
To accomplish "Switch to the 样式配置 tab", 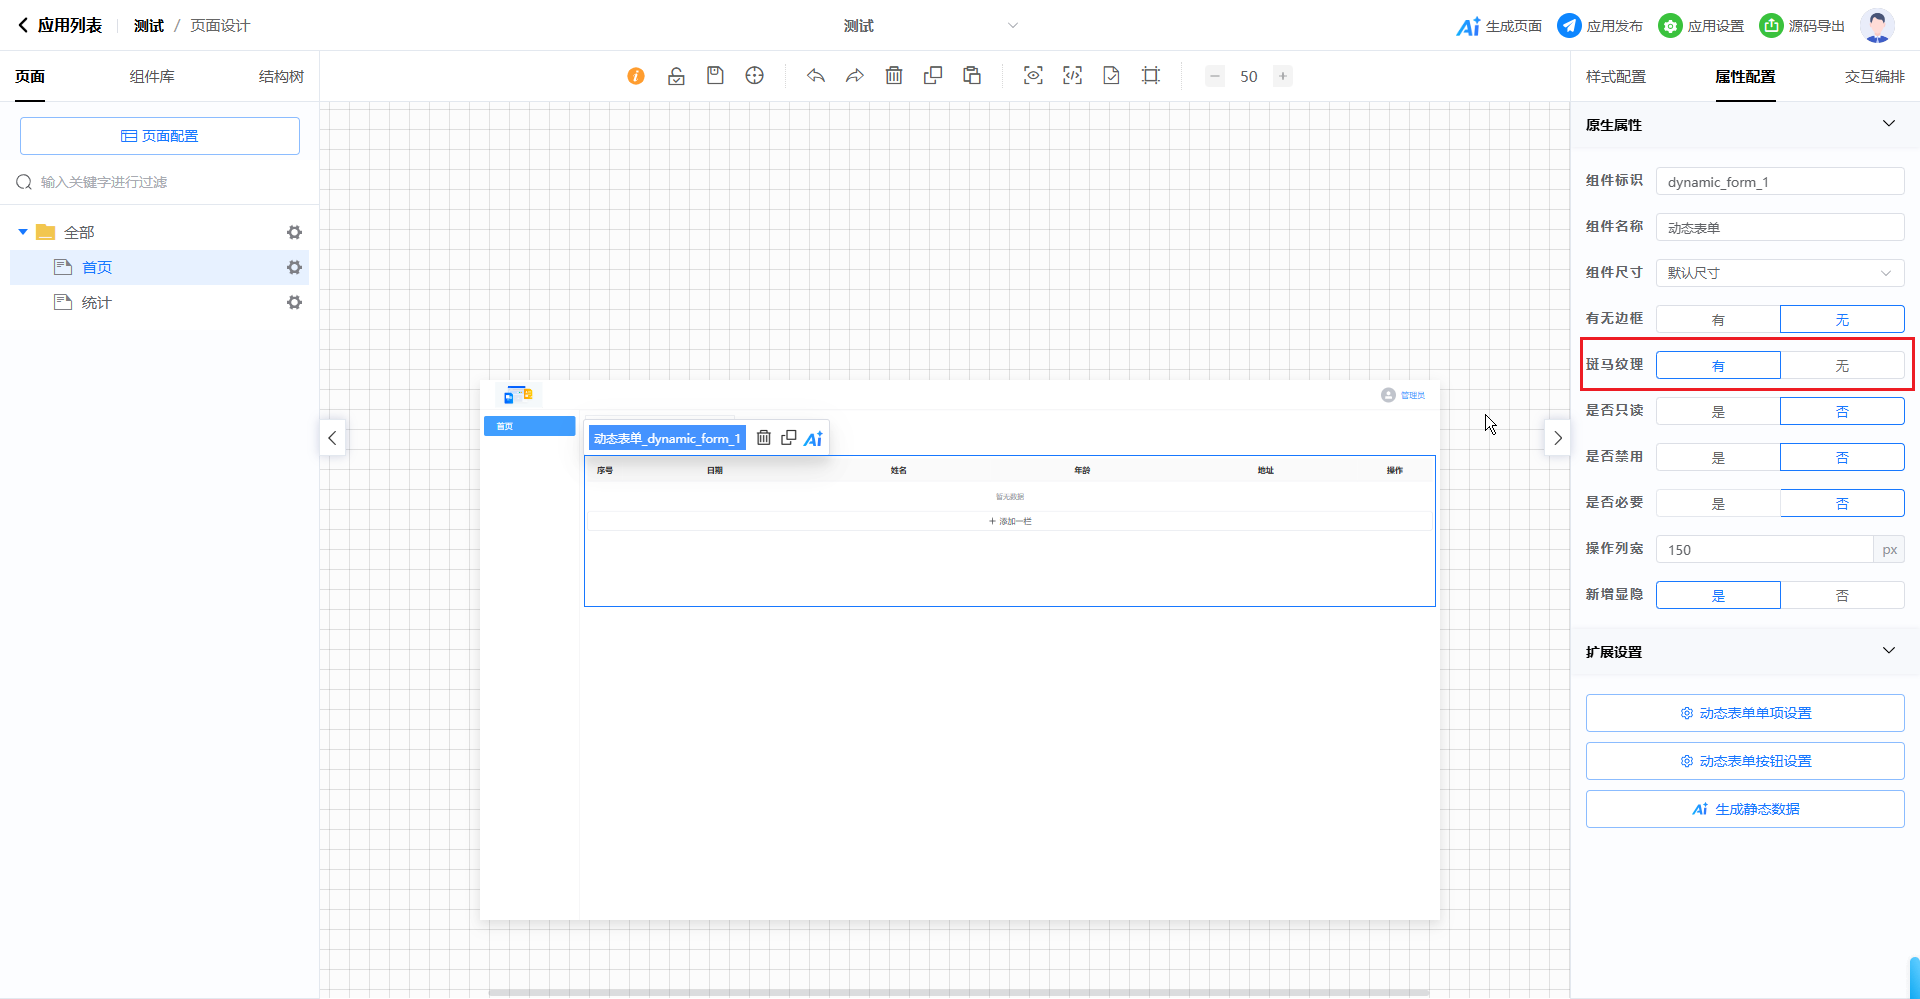I will click(x=1615, y=77).
